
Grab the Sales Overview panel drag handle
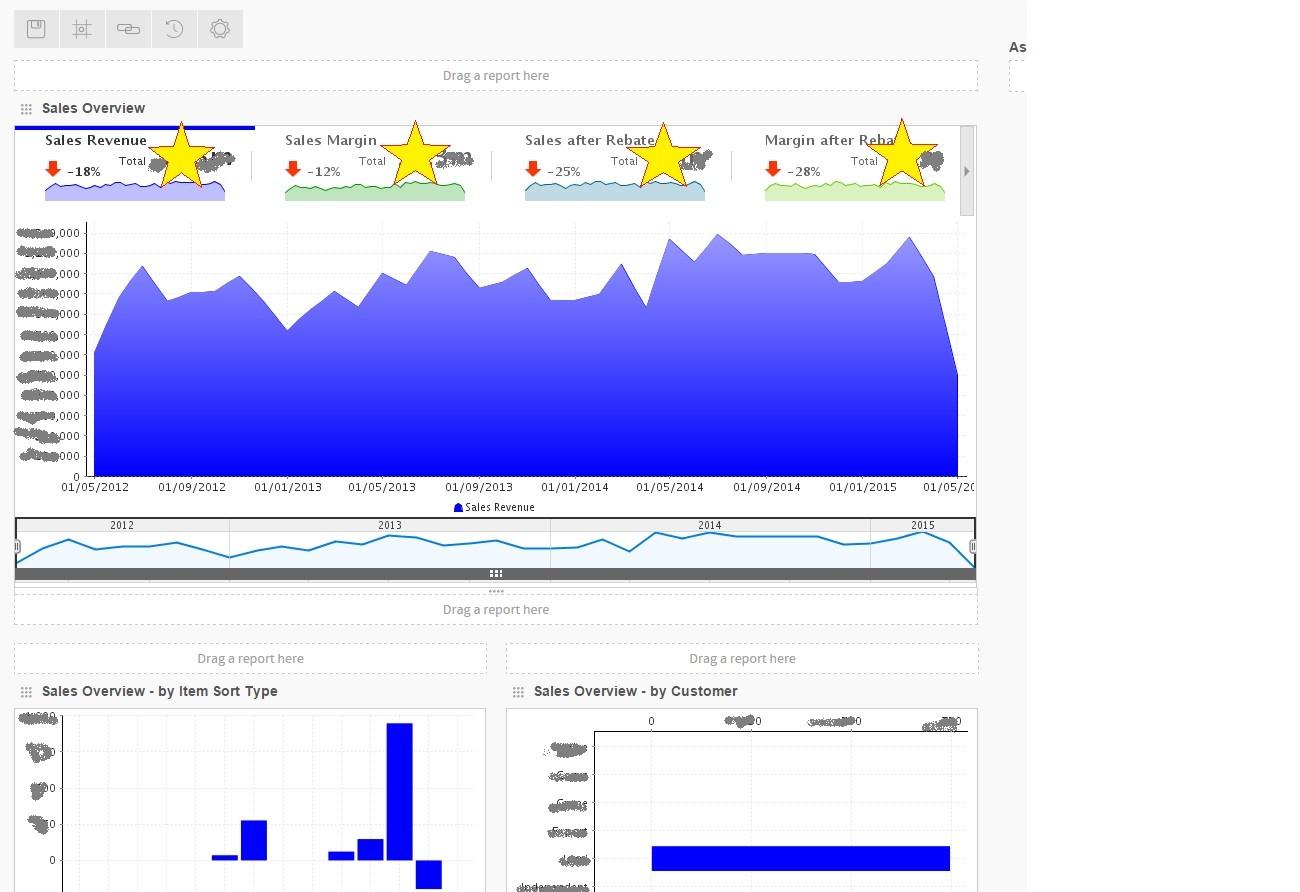[27, 109]
